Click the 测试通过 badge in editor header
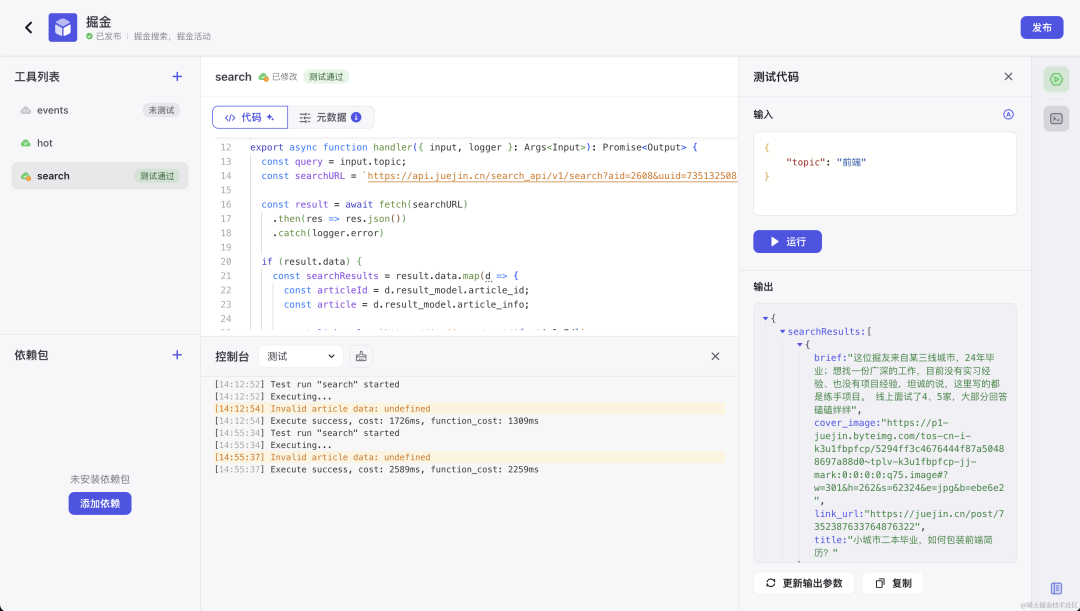This screenshot has width=1080, height=611. point(326,77)
